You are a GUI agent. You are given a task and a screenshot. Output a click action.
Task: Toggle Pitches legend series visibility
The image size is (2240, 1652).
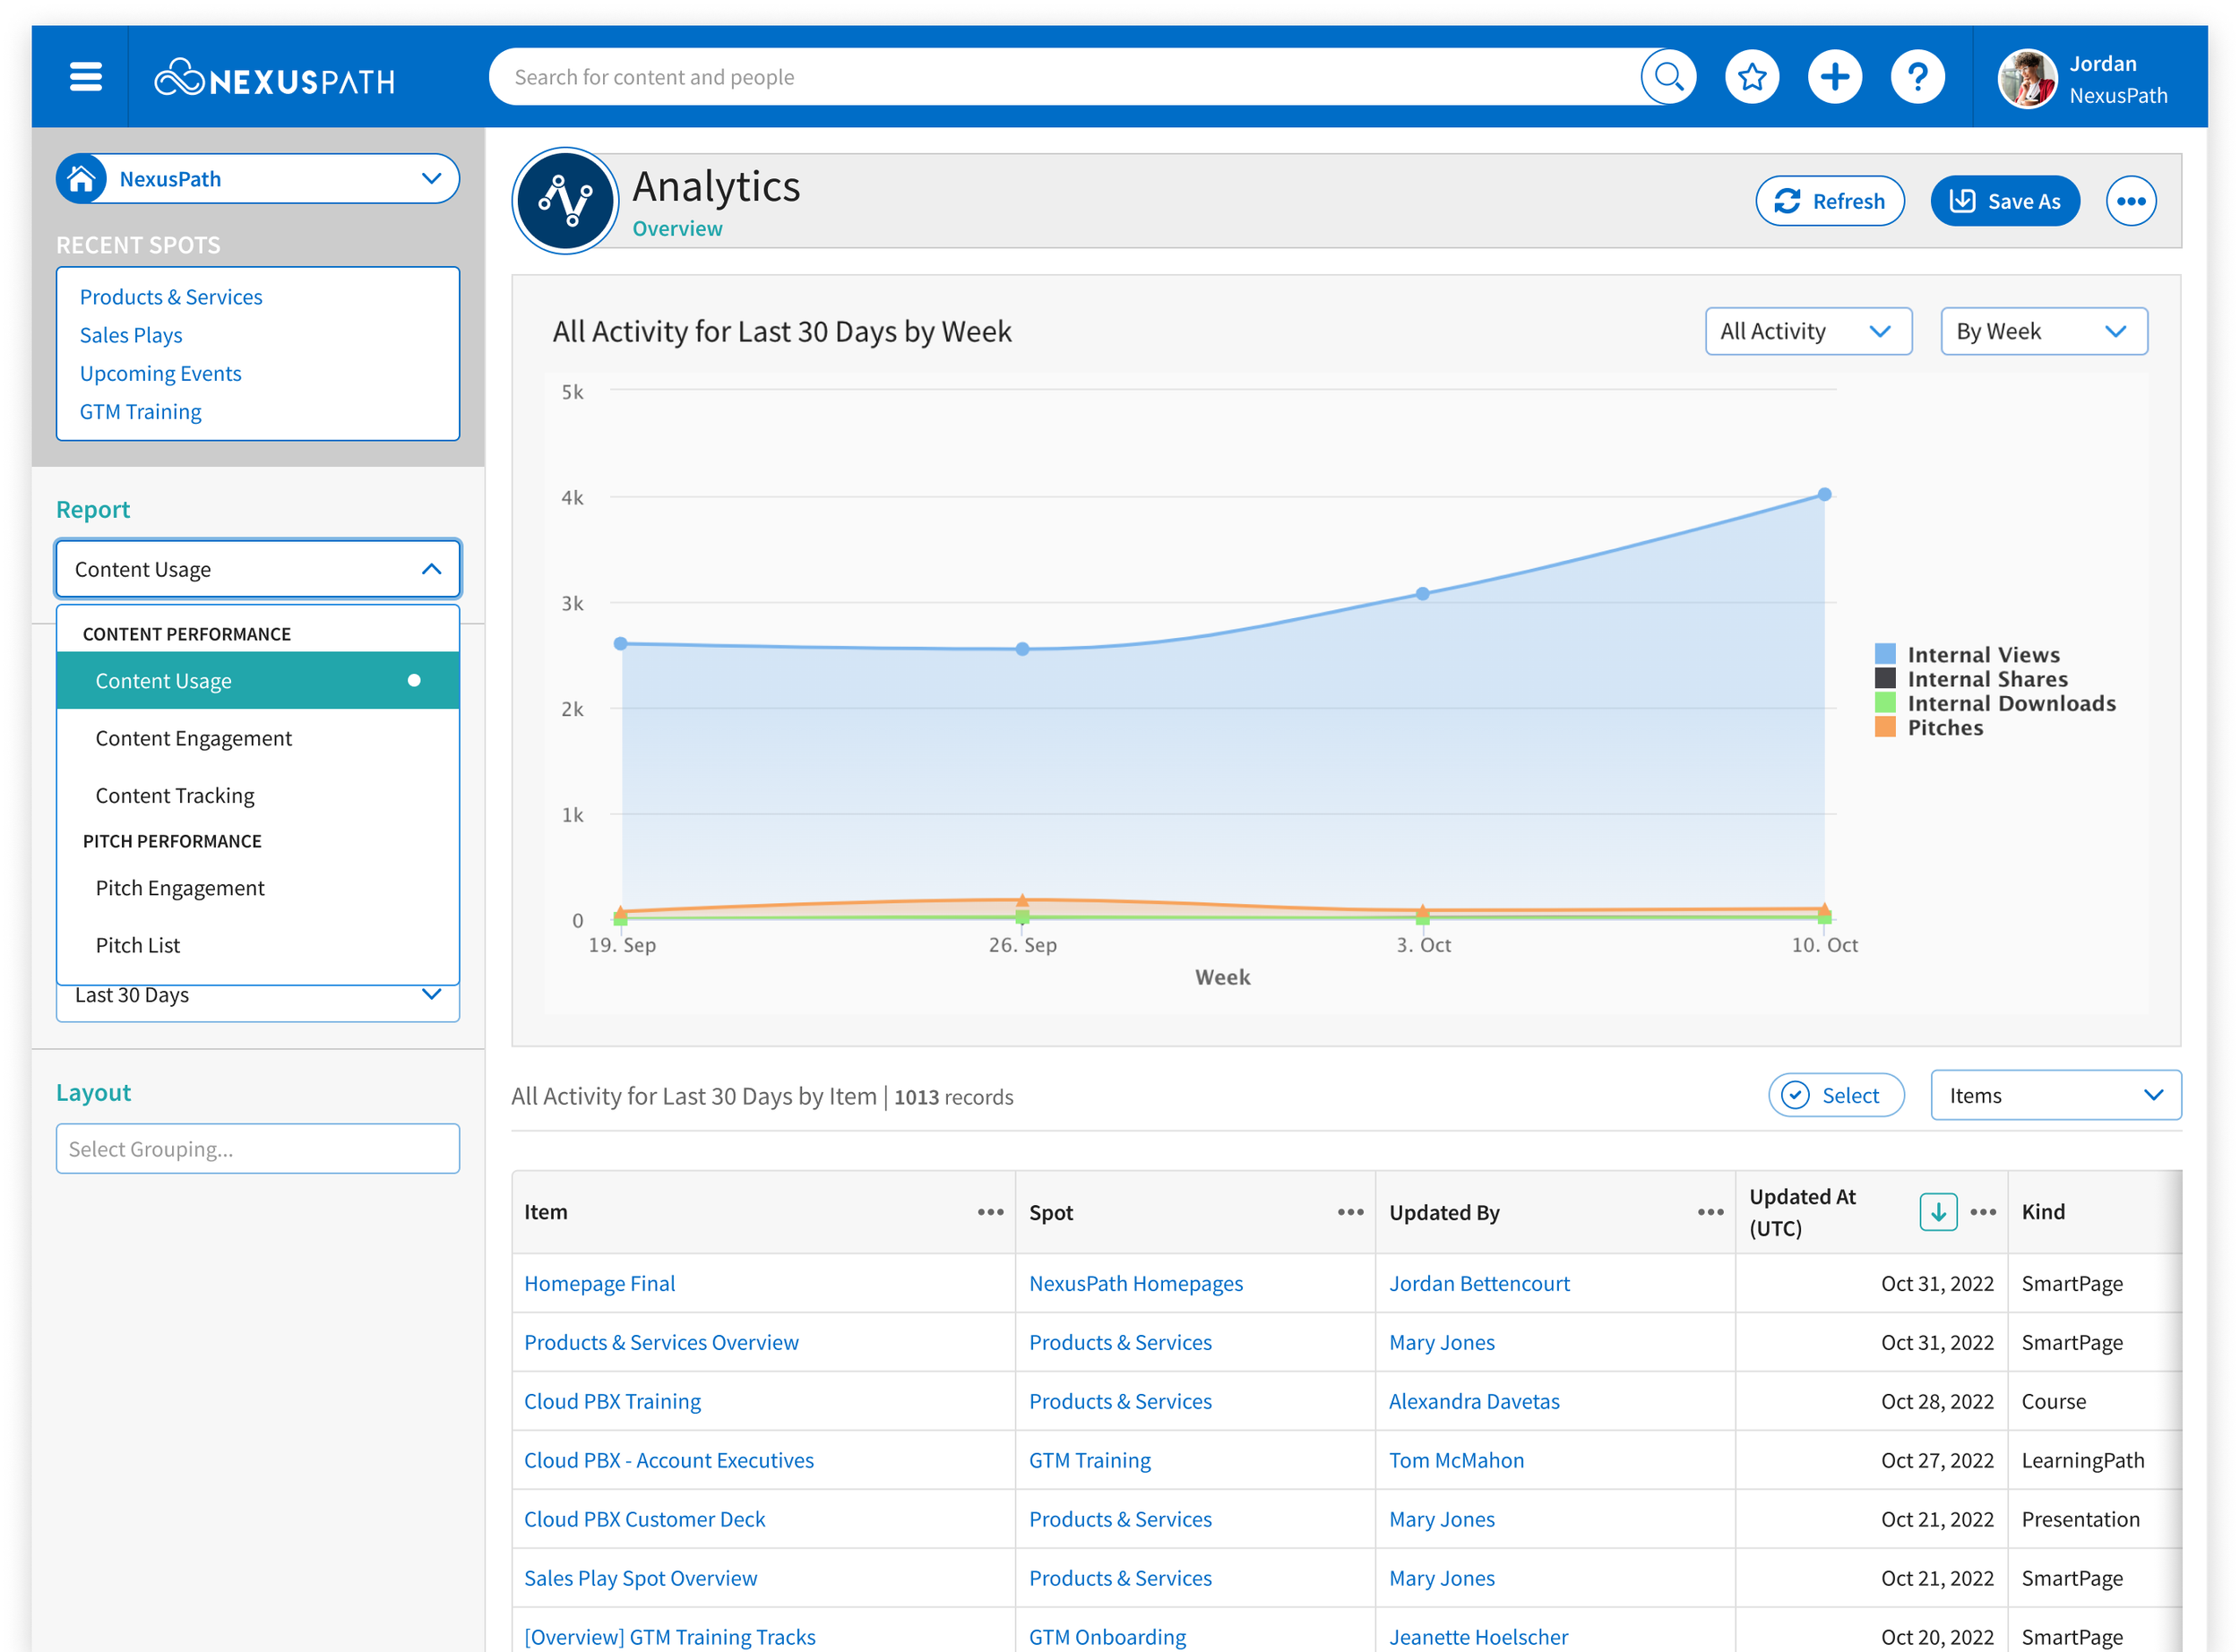[x=1944, y=728]
